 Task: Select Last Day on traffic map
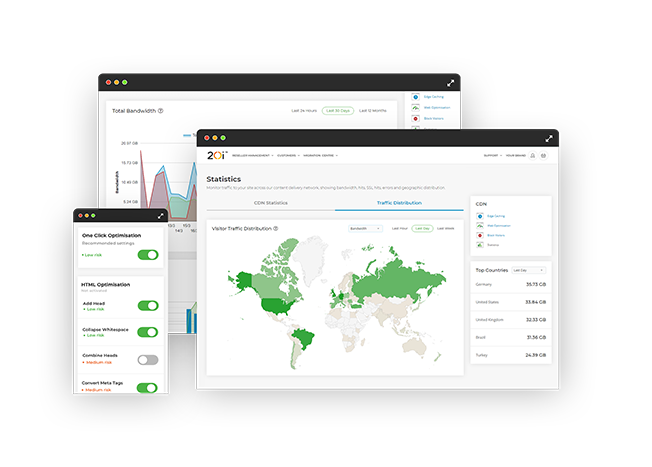[x=422, y=228]
